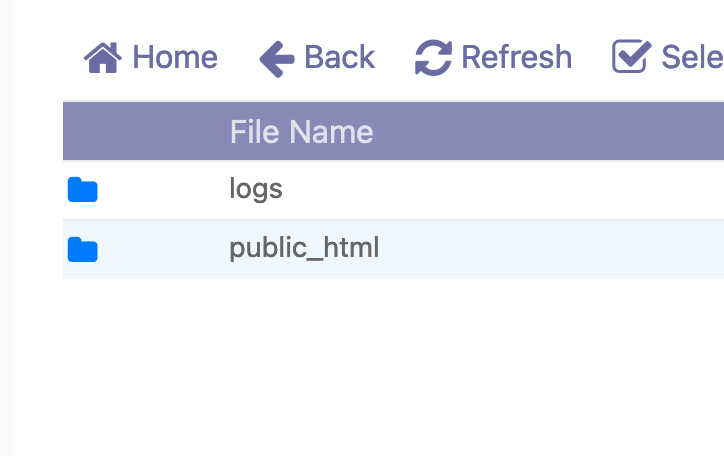The width and height of the screenshot is (724, 456).
Task: Sort by the File Name column header
Action: (x=302, y=132)
